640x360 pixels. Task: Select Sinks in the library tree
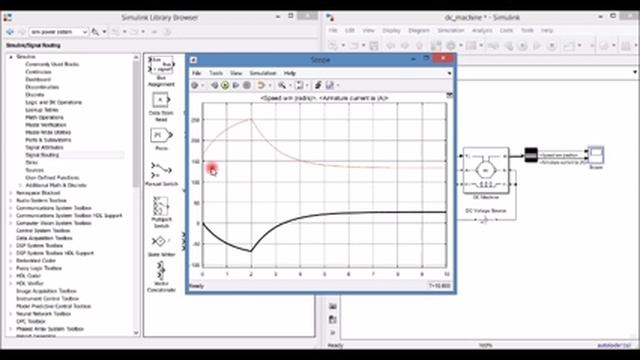coord(31,162)
